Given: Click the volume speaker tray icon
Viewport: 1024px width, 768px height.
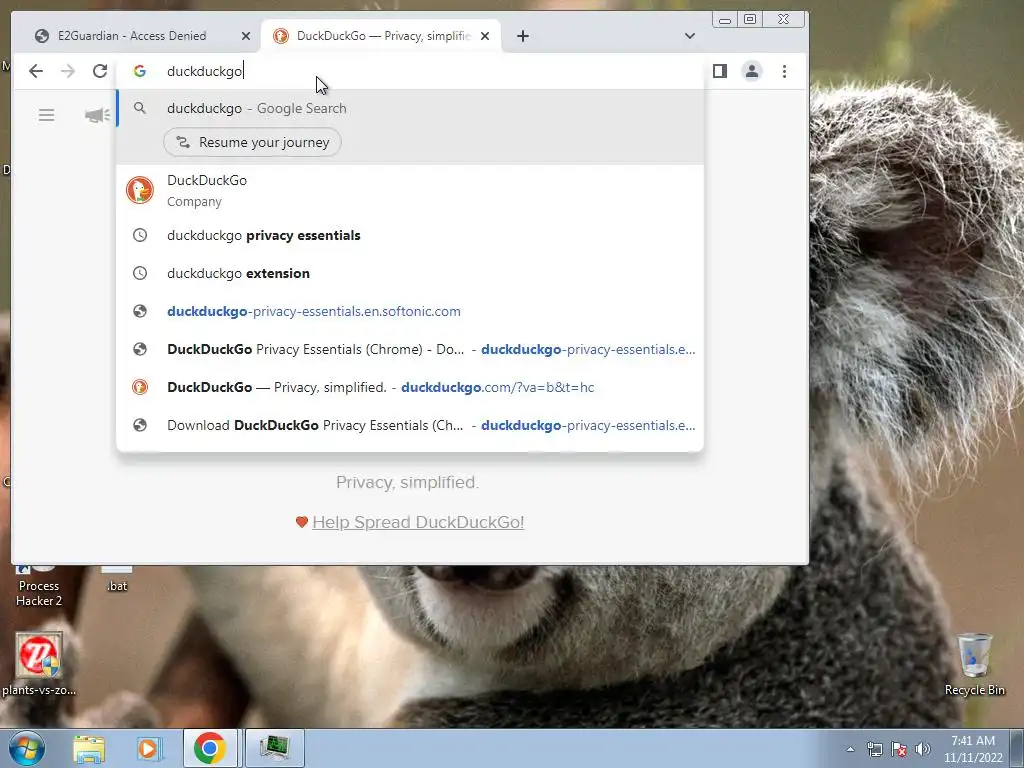Looking at the screenshot, I should pyautogui.click(x=922, y=749).
